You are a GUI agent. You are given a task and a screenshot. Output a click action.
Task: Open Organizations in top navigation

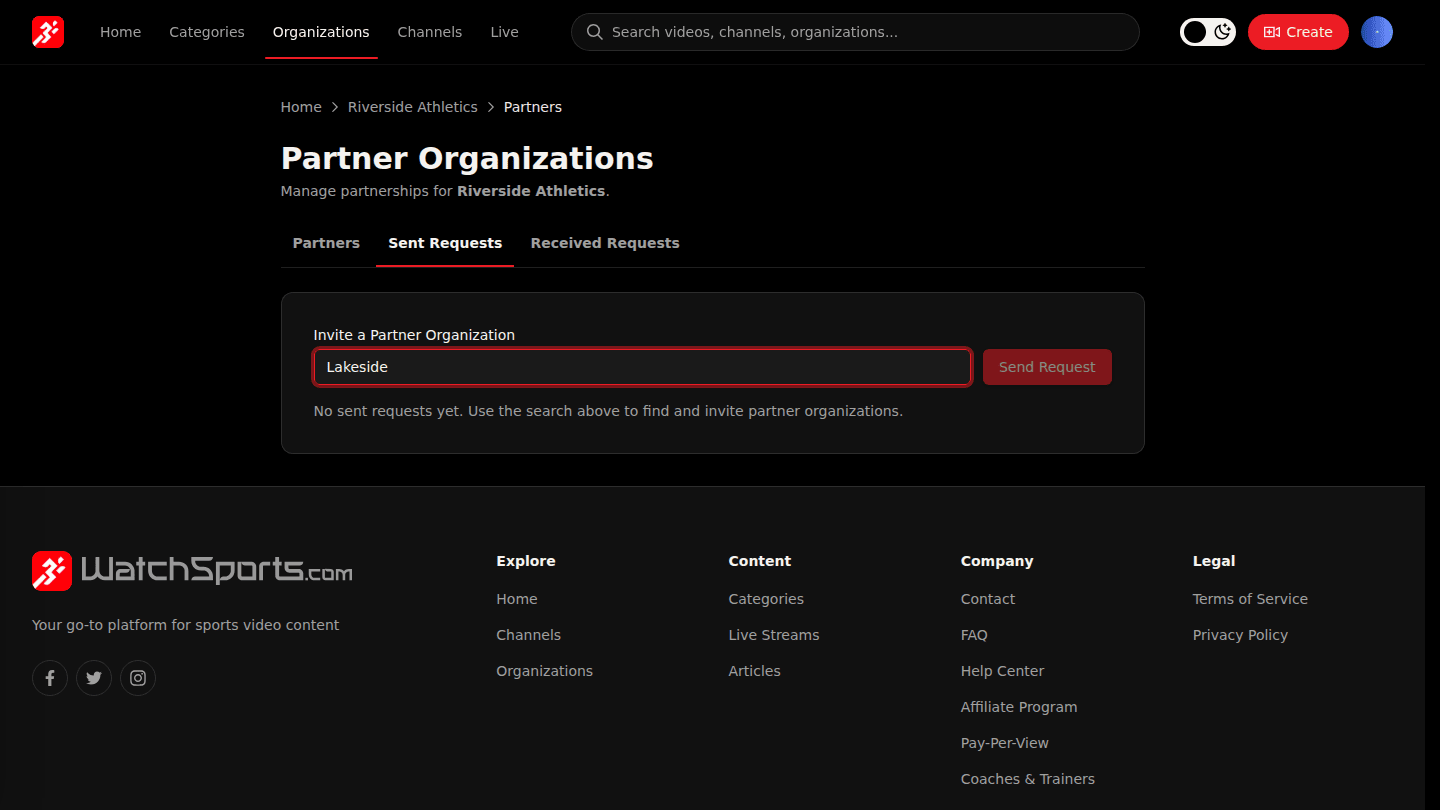[321, 32]
